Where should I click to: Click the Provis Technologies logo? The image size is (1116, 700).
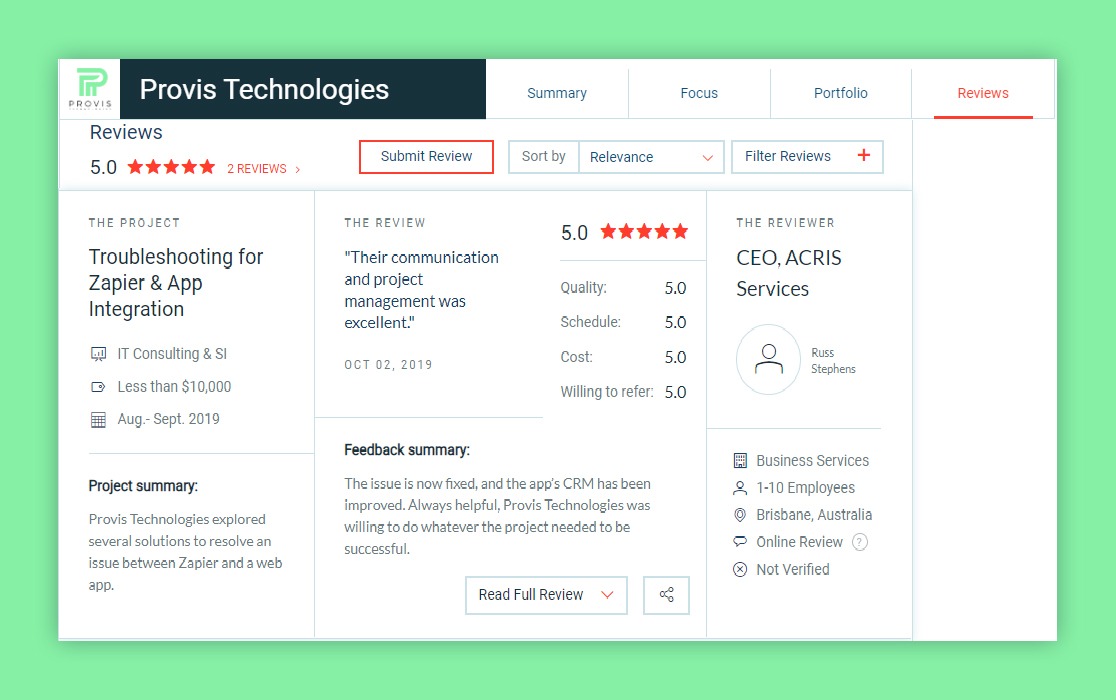click(x=89, y=88)
